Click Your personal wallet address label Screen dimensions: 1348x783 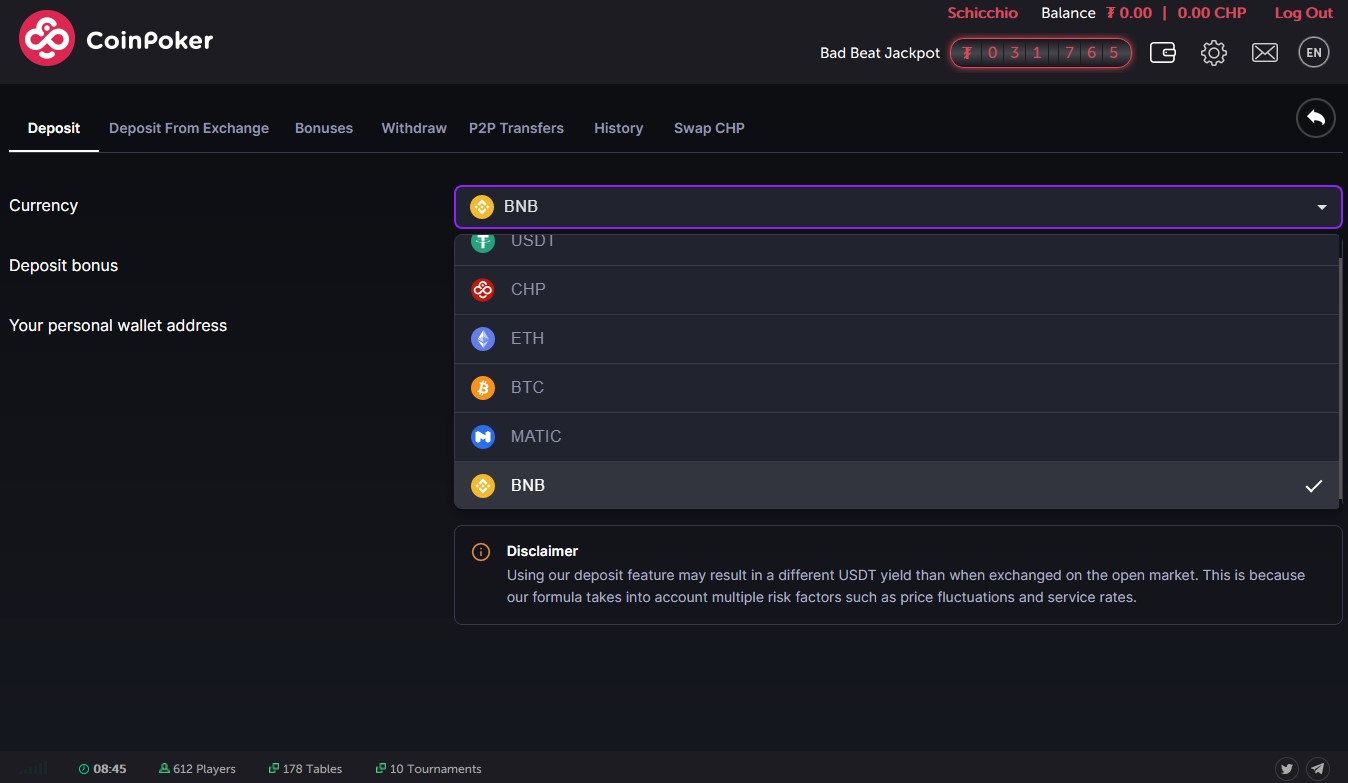point(118,326)
